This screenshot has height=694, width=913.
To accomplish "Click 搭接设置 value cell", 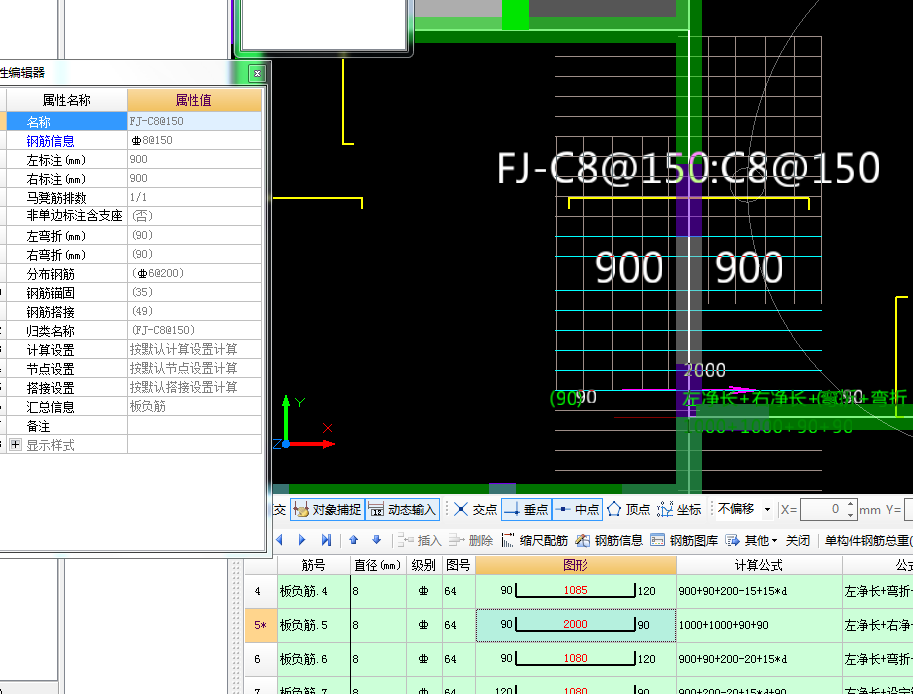I will click(194, 387).
